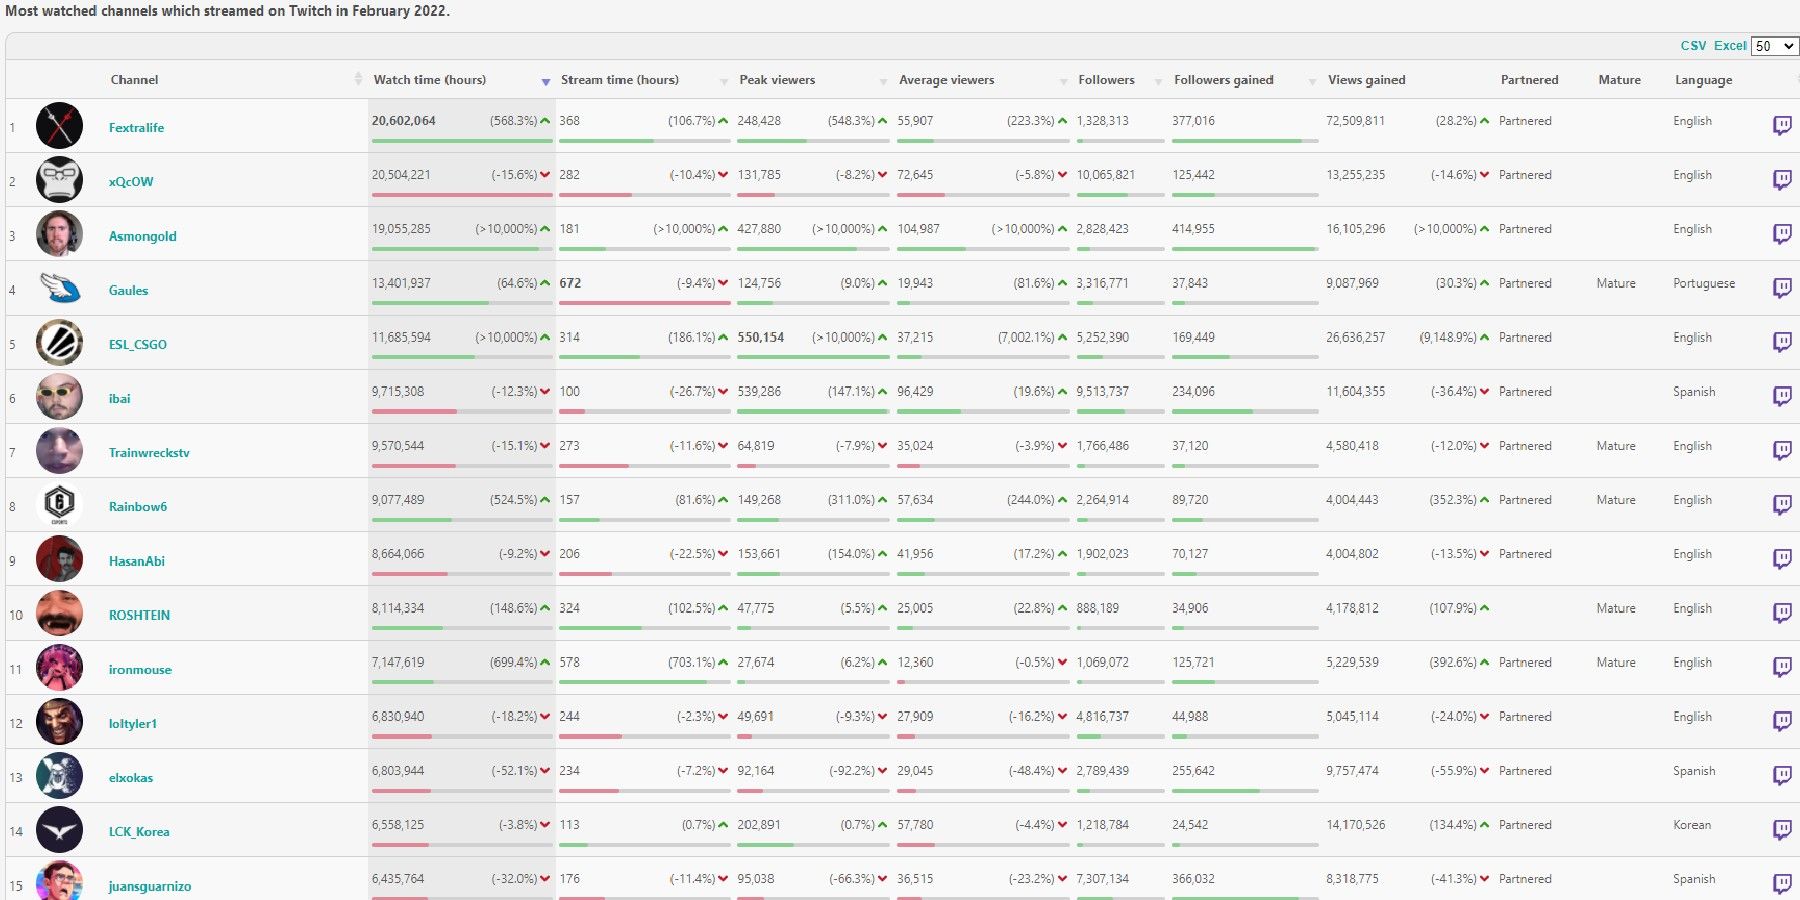Click Asmongold's avatar thumbnail
The height and width of the screenshot is (900, 1800).
(59, 234)
